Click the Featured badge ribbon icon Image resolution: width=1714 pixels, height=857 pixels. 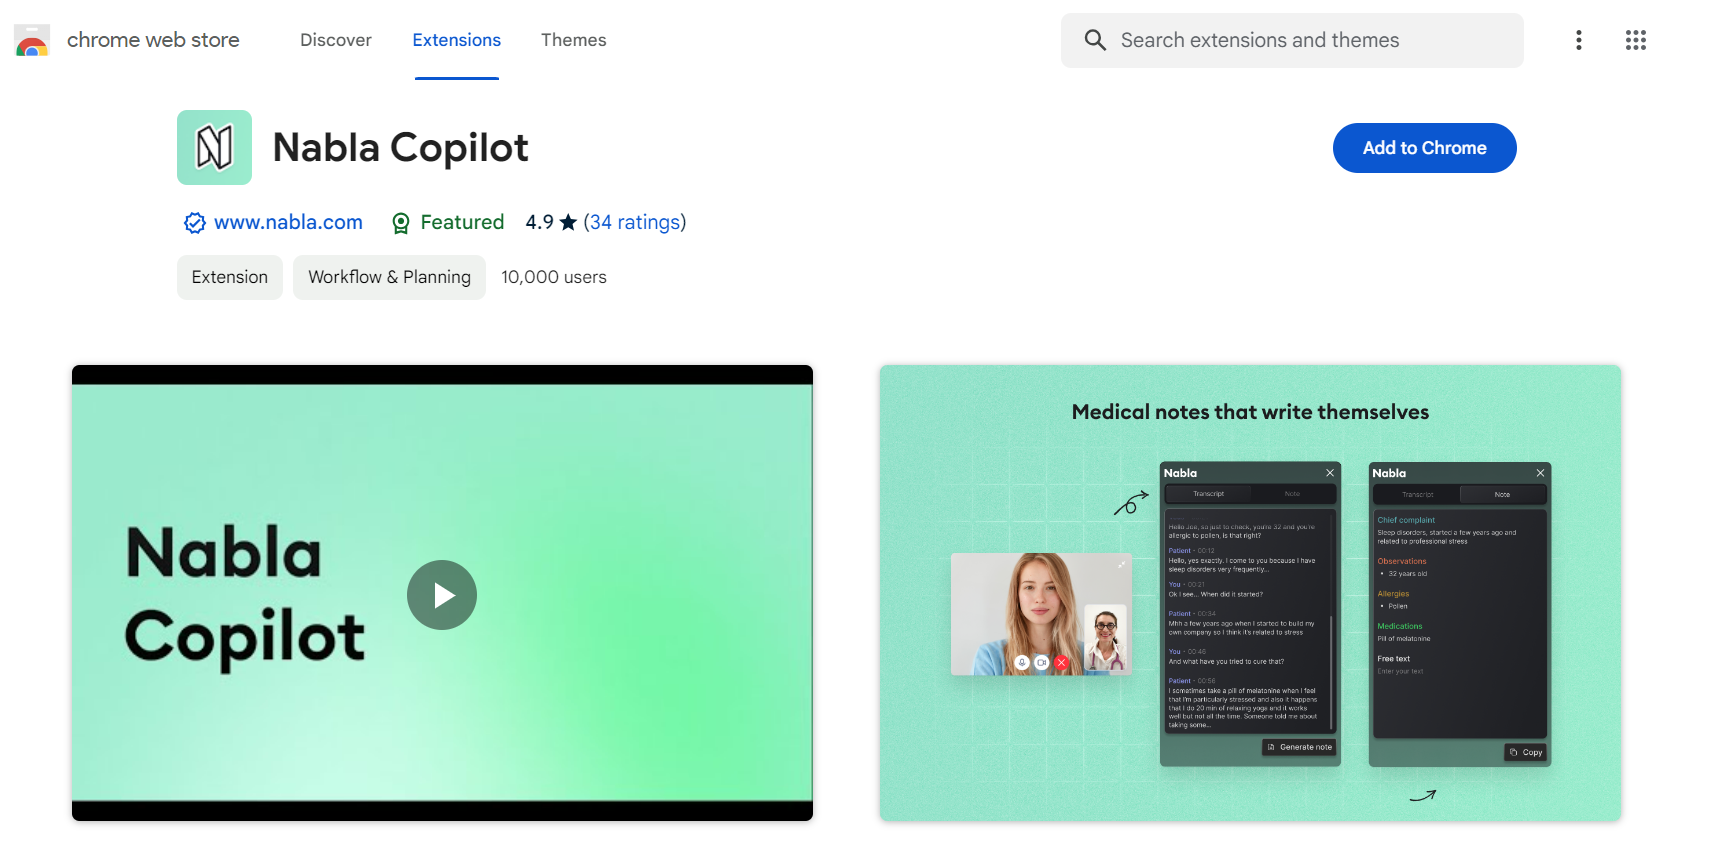[401, 223]
